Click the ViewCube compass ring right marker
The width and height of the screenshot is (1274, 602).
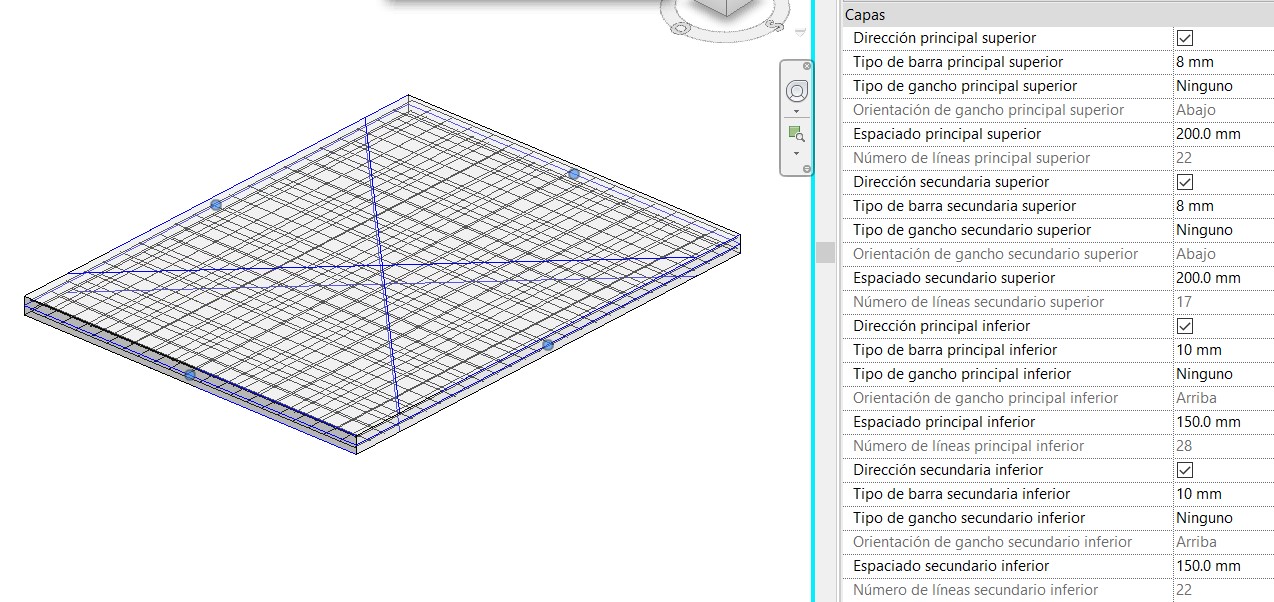[773, 26]
